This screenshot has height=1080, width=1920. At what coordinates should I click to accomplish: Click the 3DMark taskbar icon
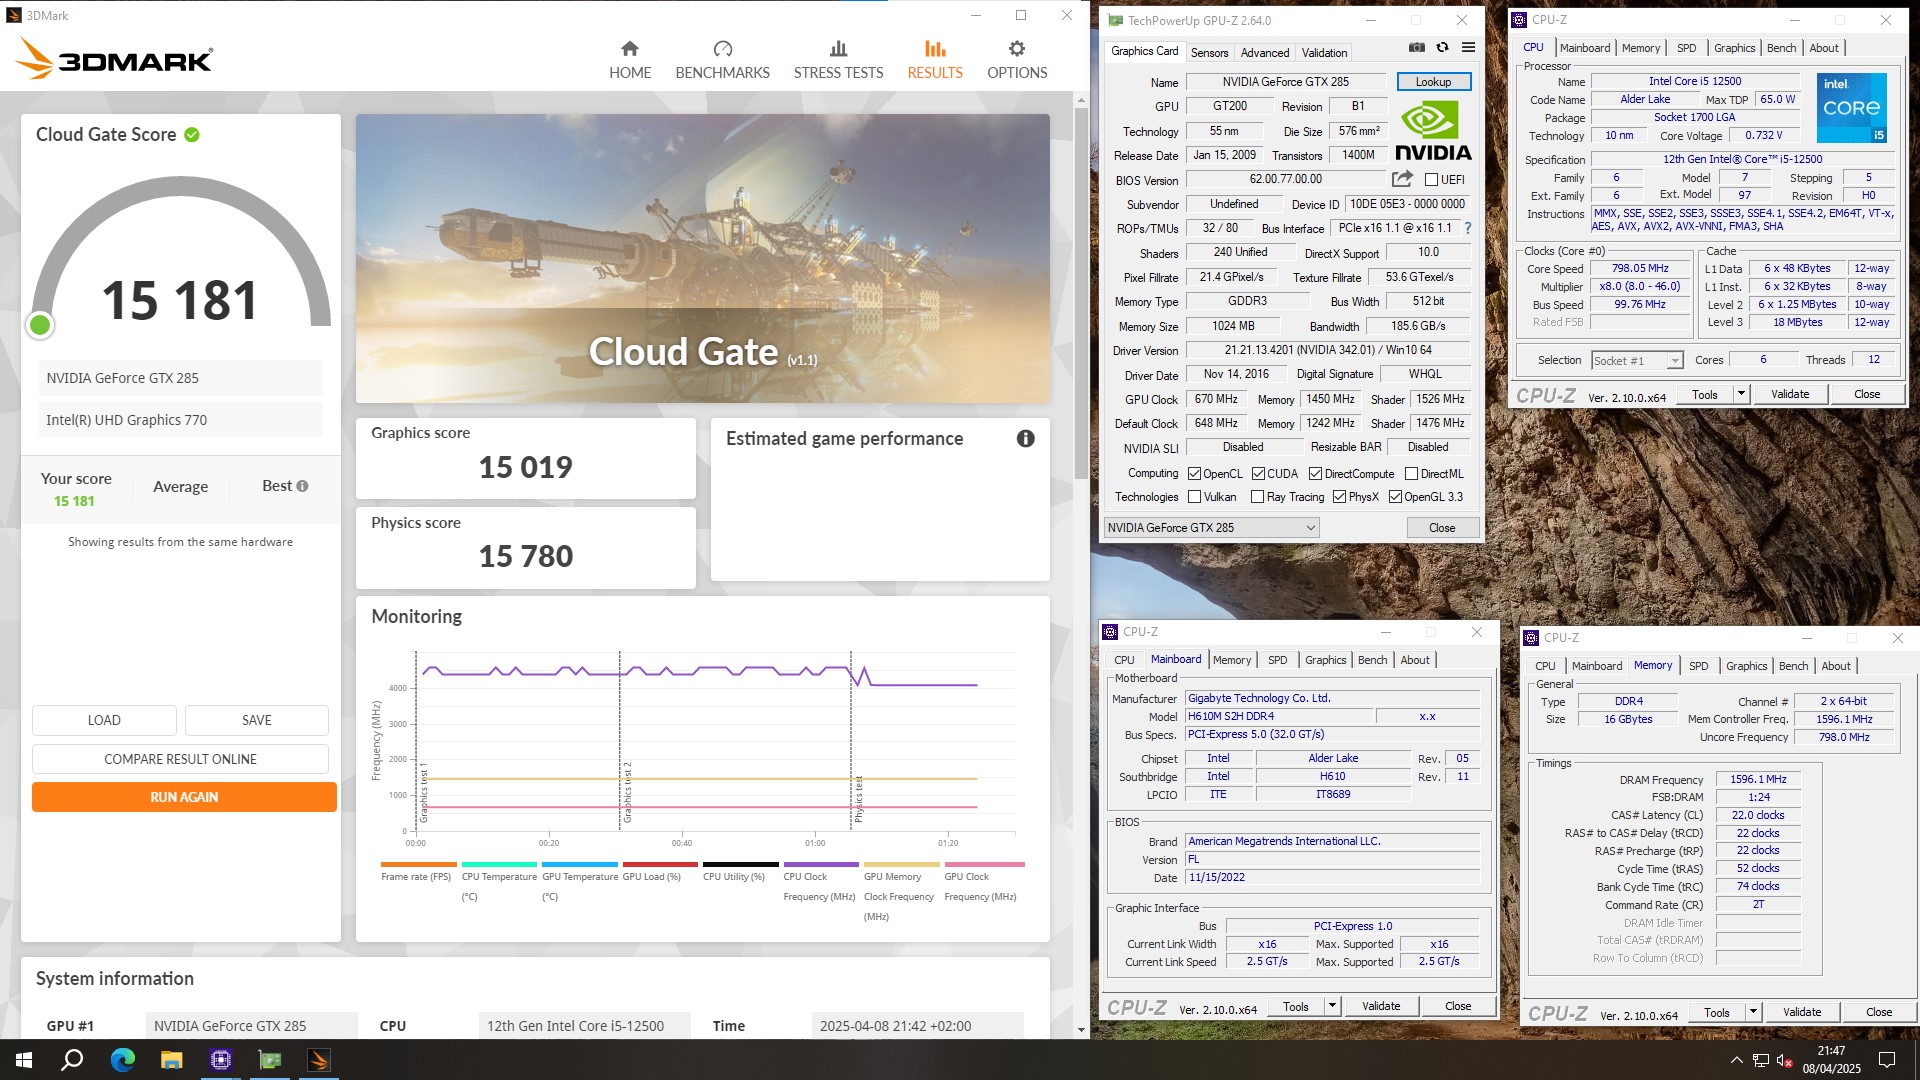pos(319,1060)
